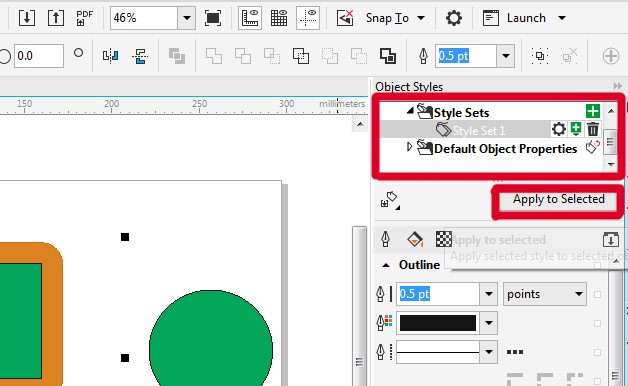Click revert icon beside Default Object Properties
Viewport: 628px width, 386px height.
coord(593,147)
